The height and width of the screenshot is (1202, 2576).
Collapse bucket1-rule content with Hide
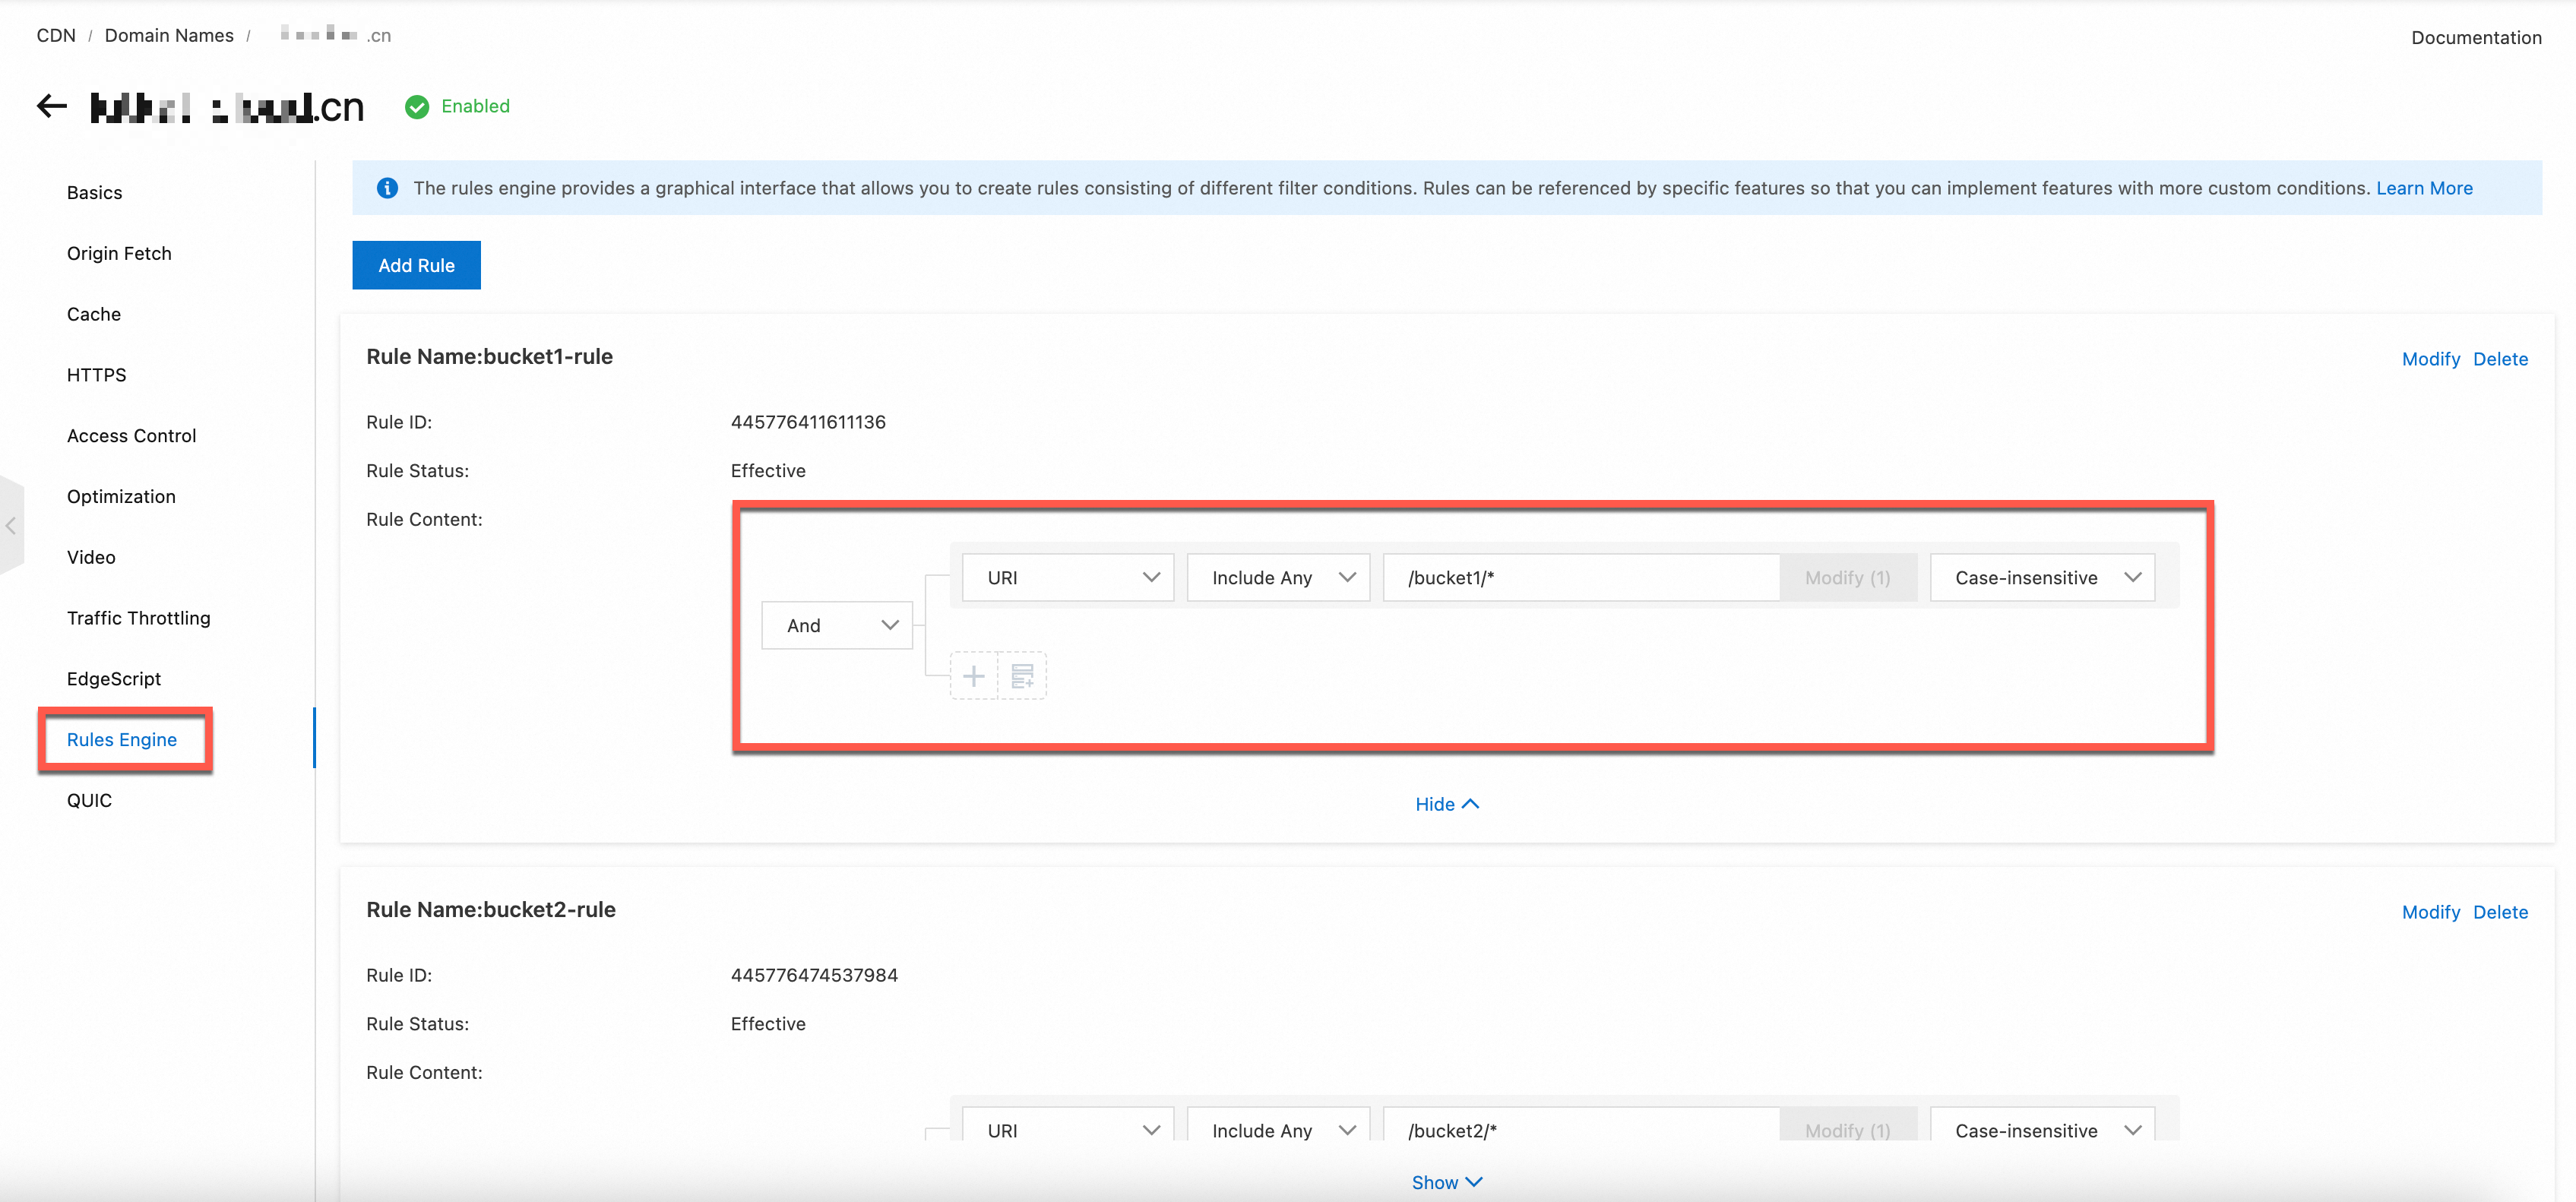tap(1446, 804)
